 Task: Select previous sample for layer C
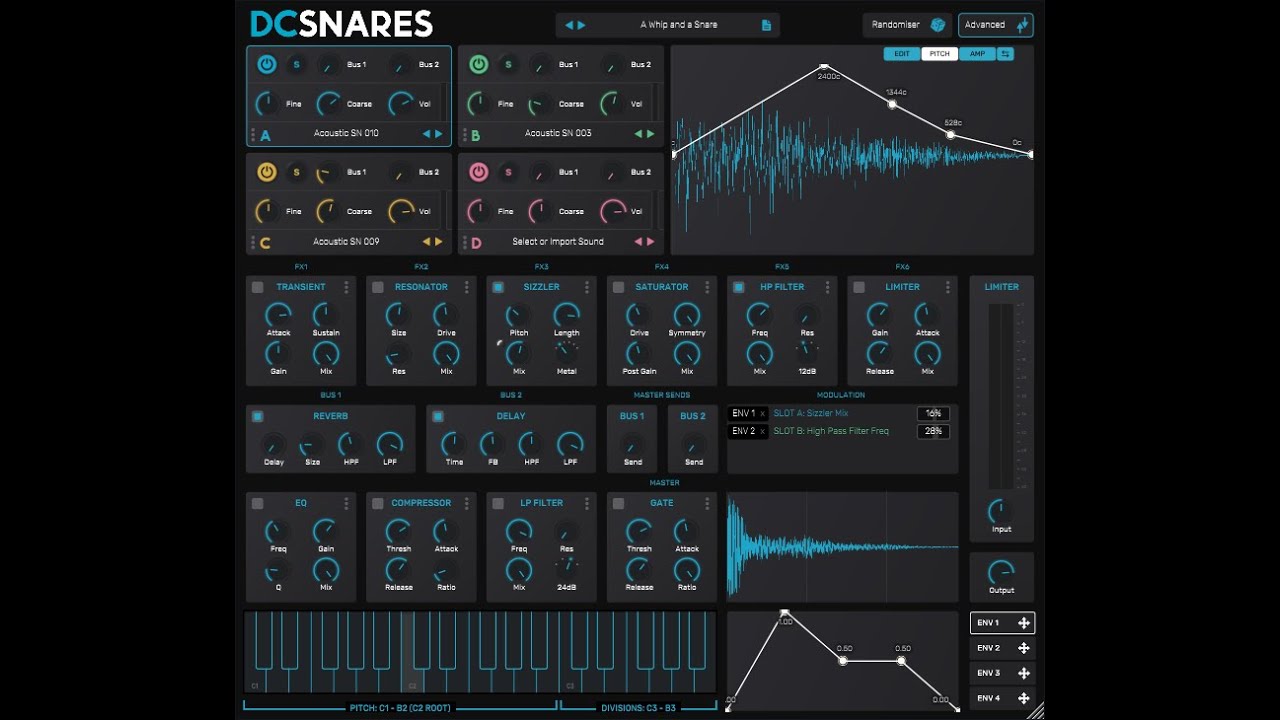426,241
